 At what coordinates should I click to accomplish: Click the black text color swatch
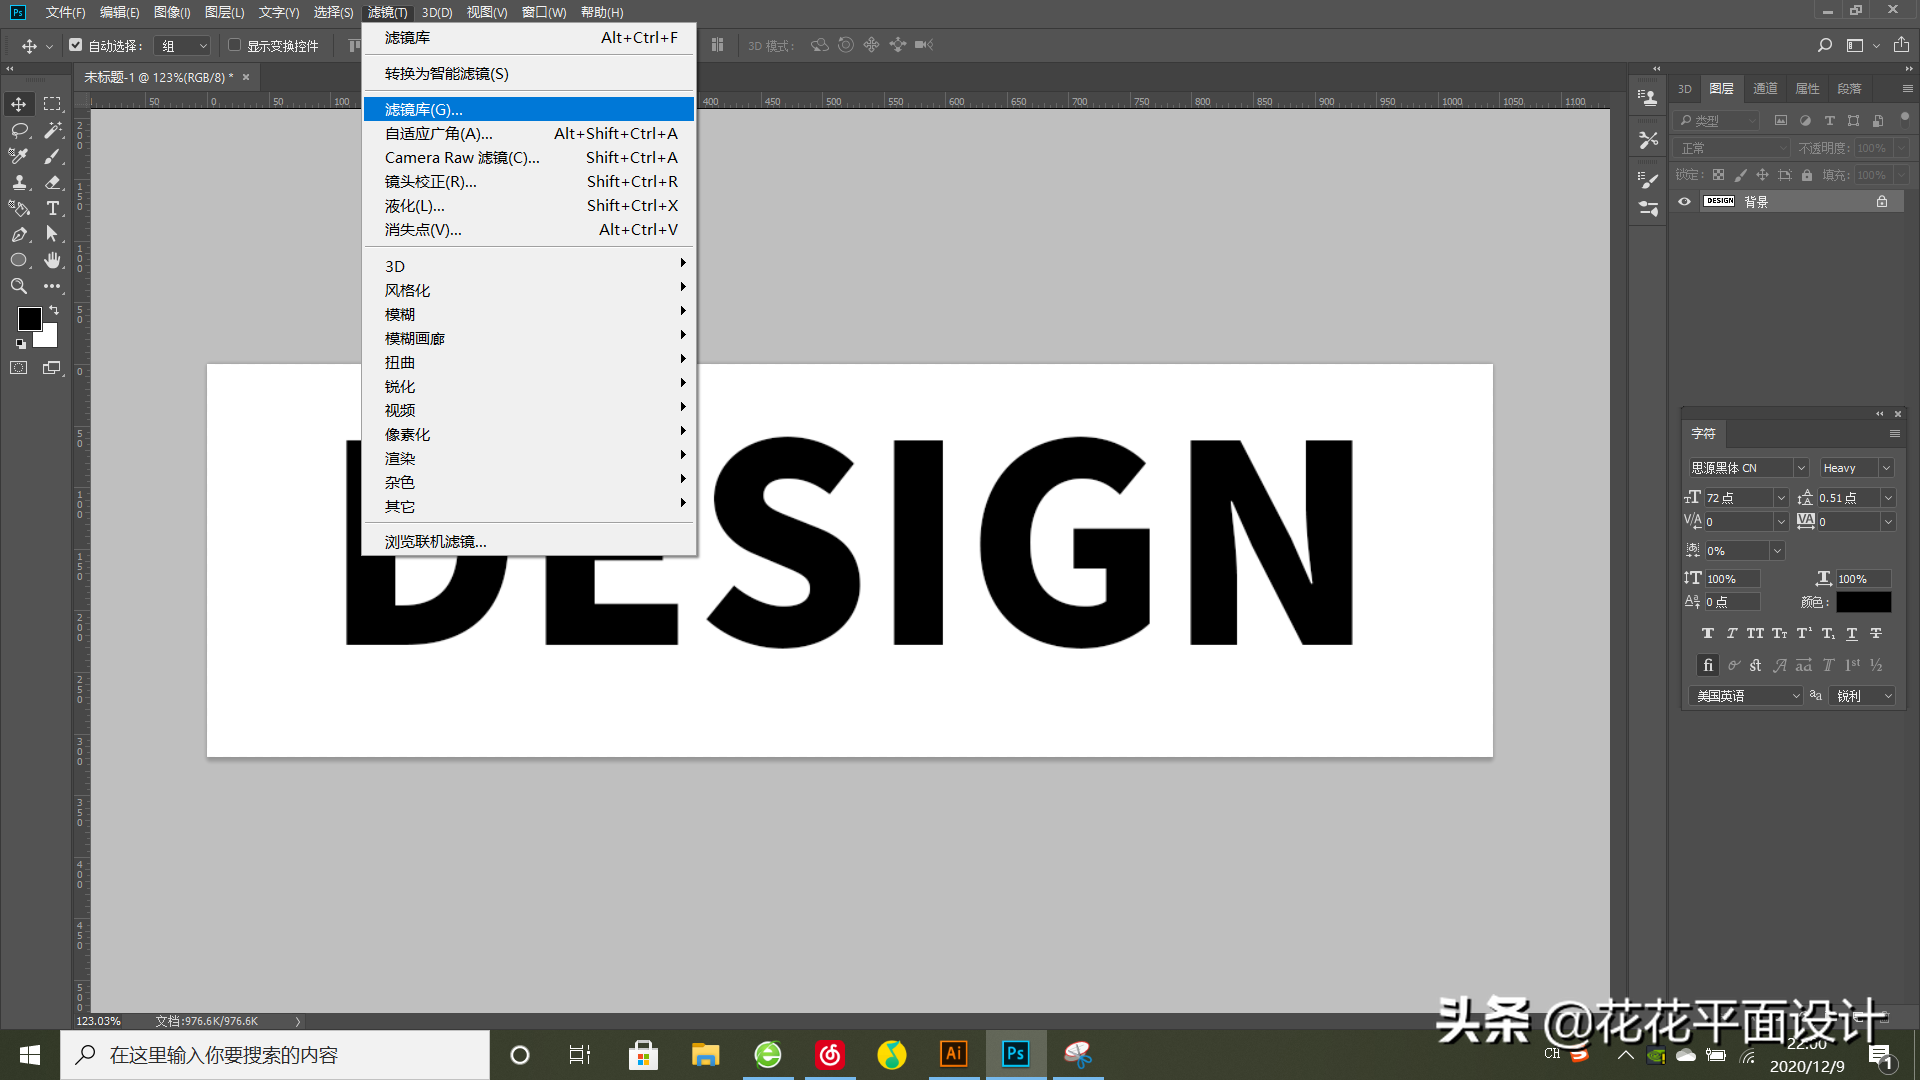[x=1863, y=602]
